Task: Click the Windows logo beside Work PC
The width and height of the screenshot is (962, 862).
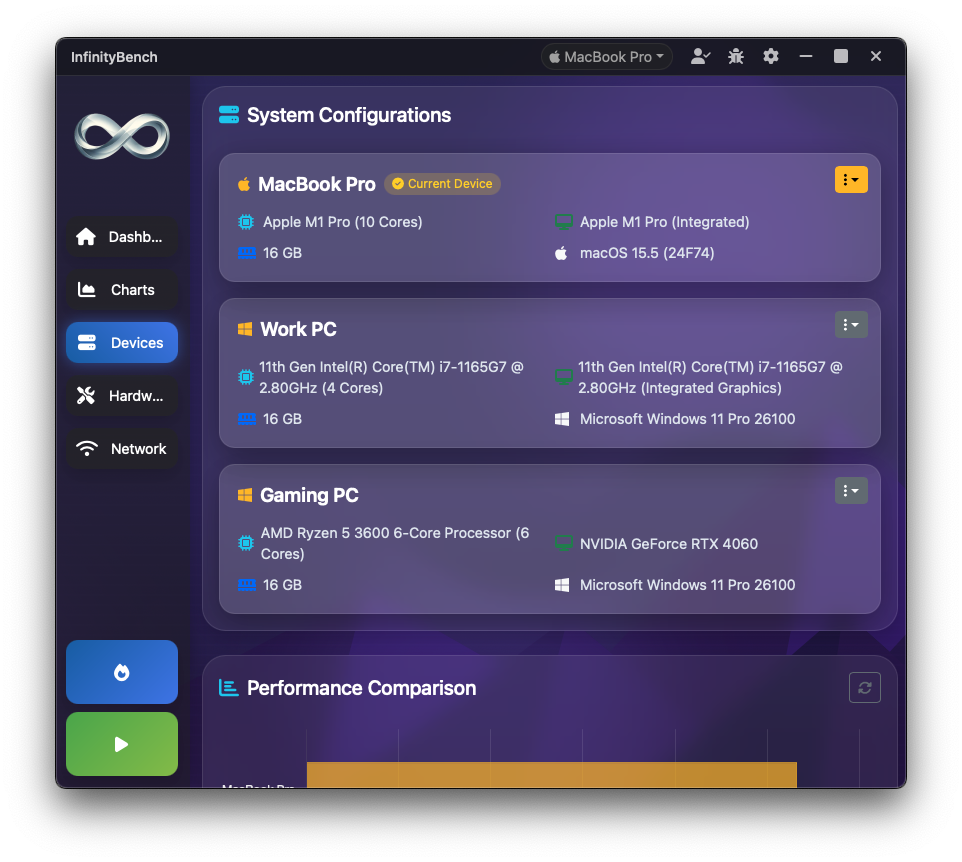Action: tap(245, 329)
